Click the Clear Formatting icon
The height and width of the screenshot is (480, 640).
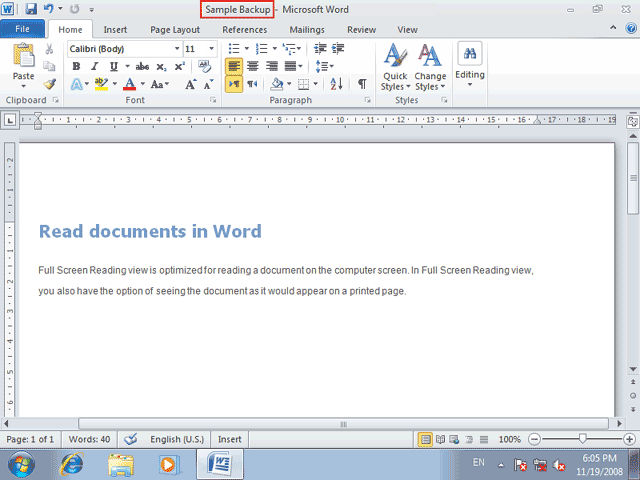pyautogui.click(x=204, y=67)
